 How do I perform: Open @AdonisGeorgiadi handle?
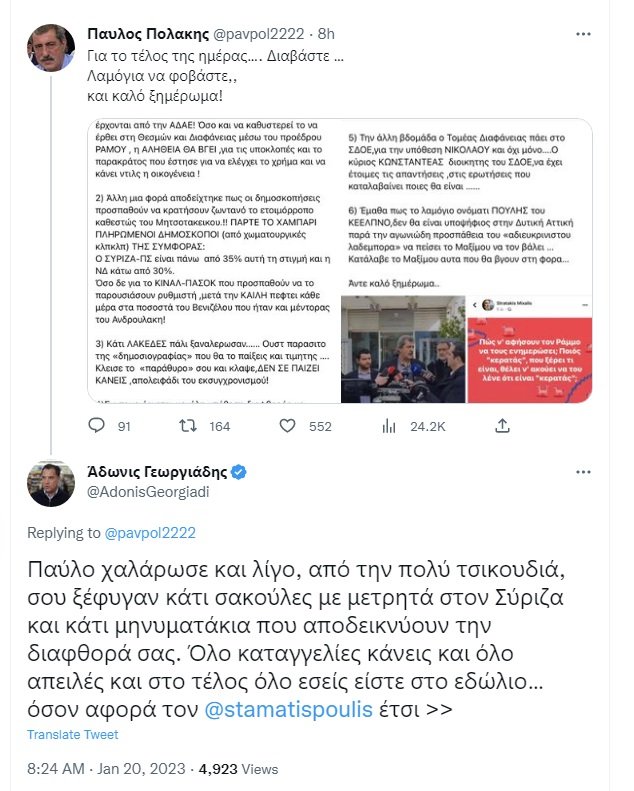click(148, 492)
